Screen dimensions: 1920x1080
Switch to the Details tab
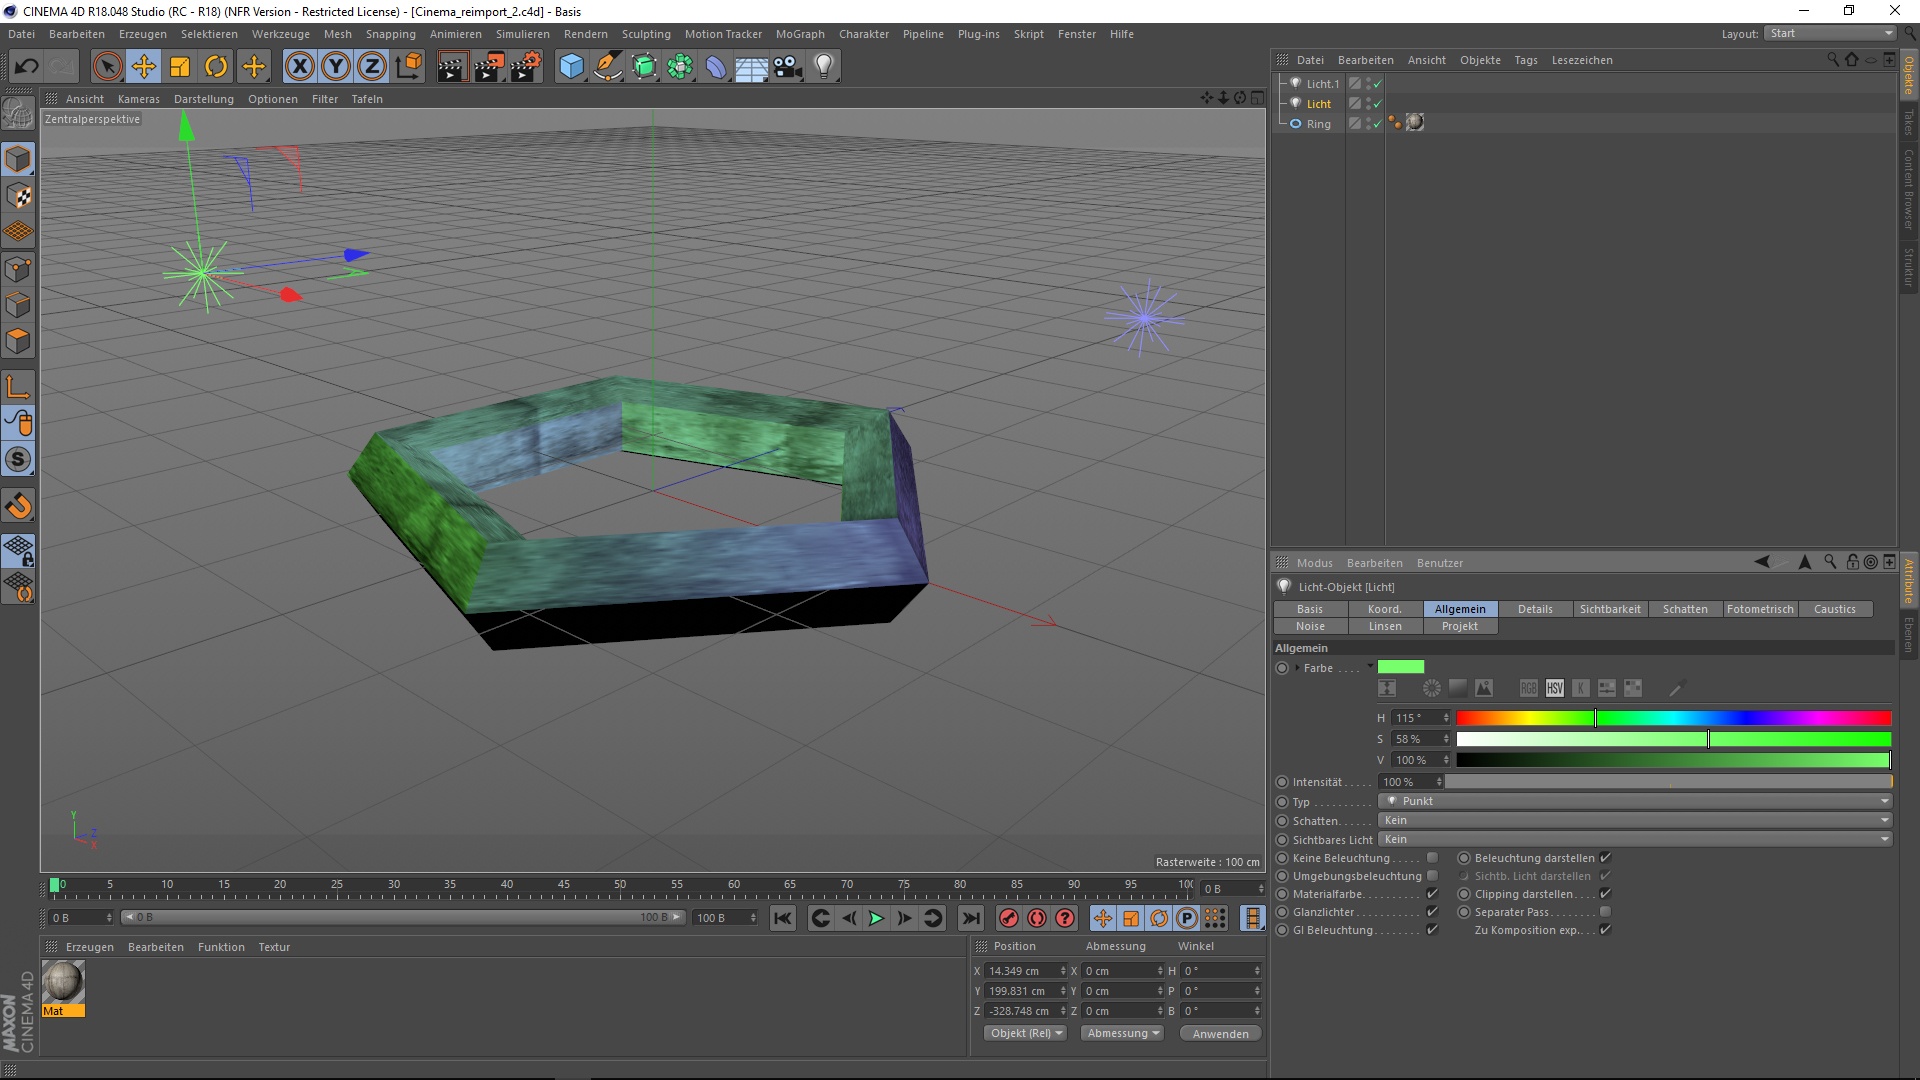(x=1535, y=609)
